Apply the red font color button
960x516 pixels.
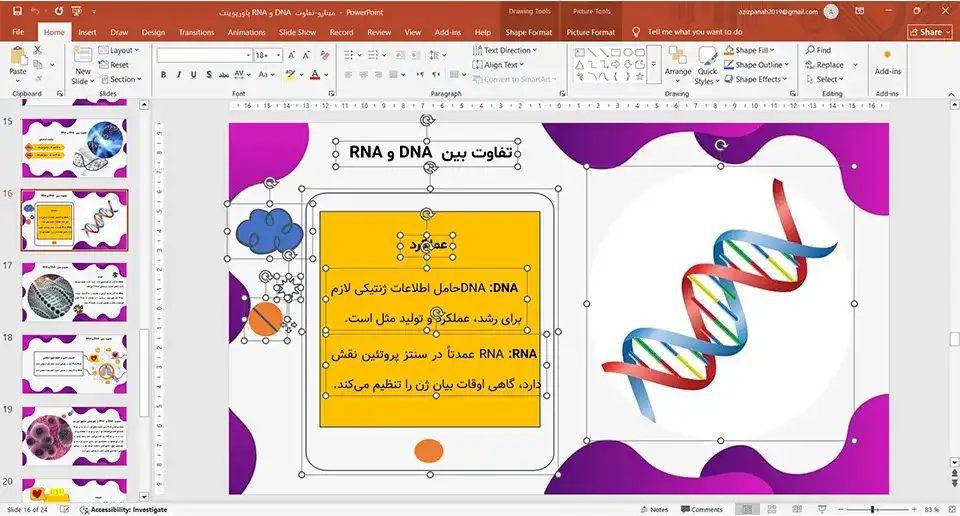315,75
